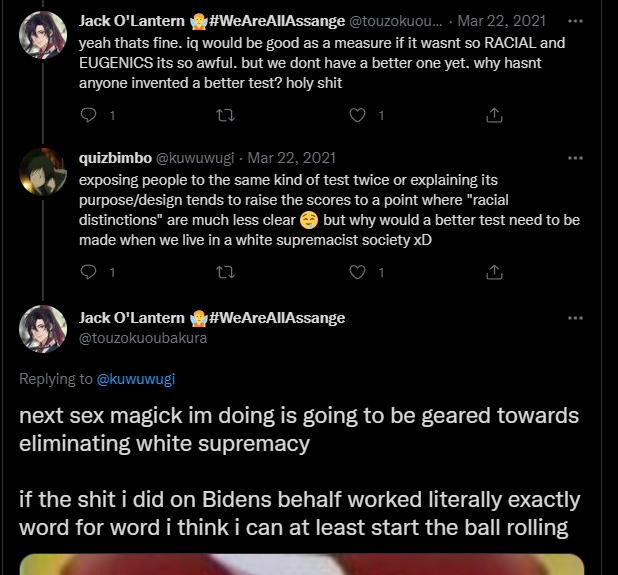Open more options on main tweet
Viewport: 618px width, 575px height.
tap(575, 318)
